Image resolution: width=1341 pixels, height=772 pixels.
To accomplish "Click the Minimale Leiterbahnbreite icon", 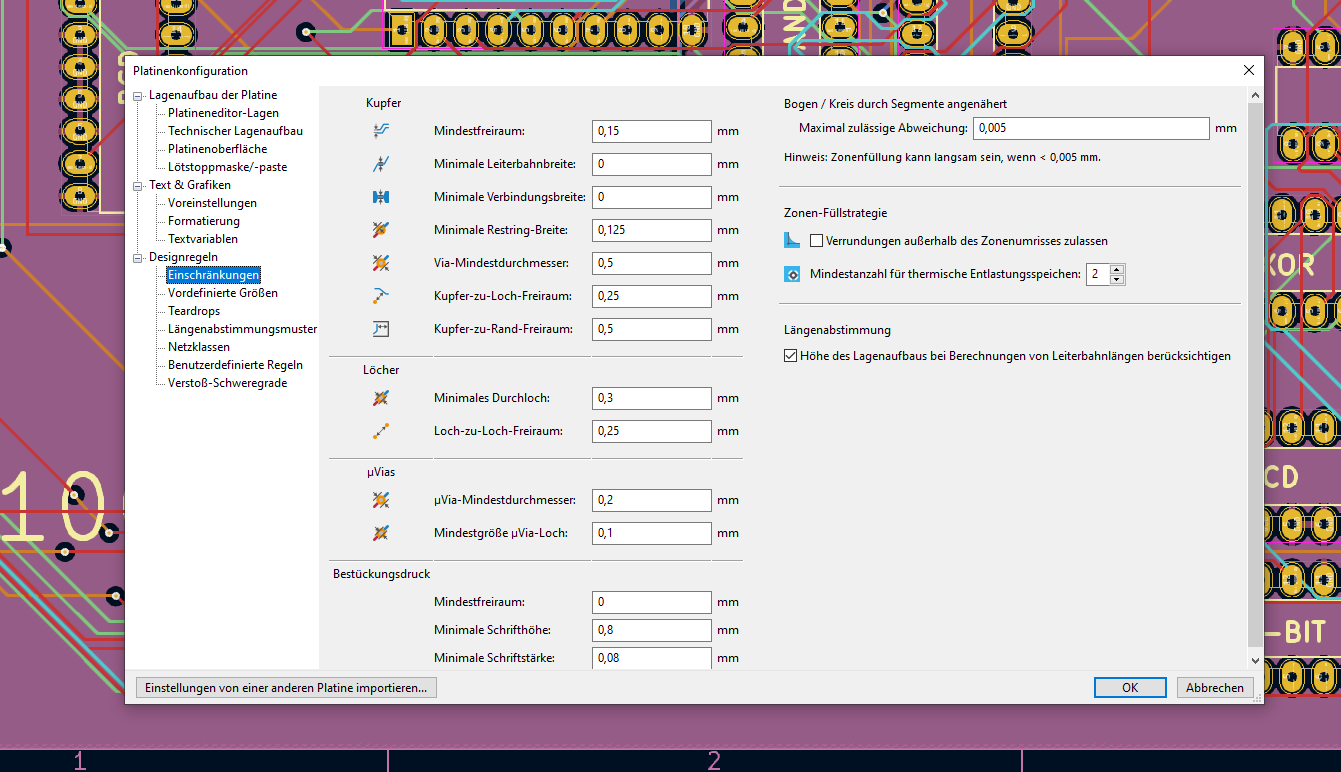I will click(x=380, y=164).
